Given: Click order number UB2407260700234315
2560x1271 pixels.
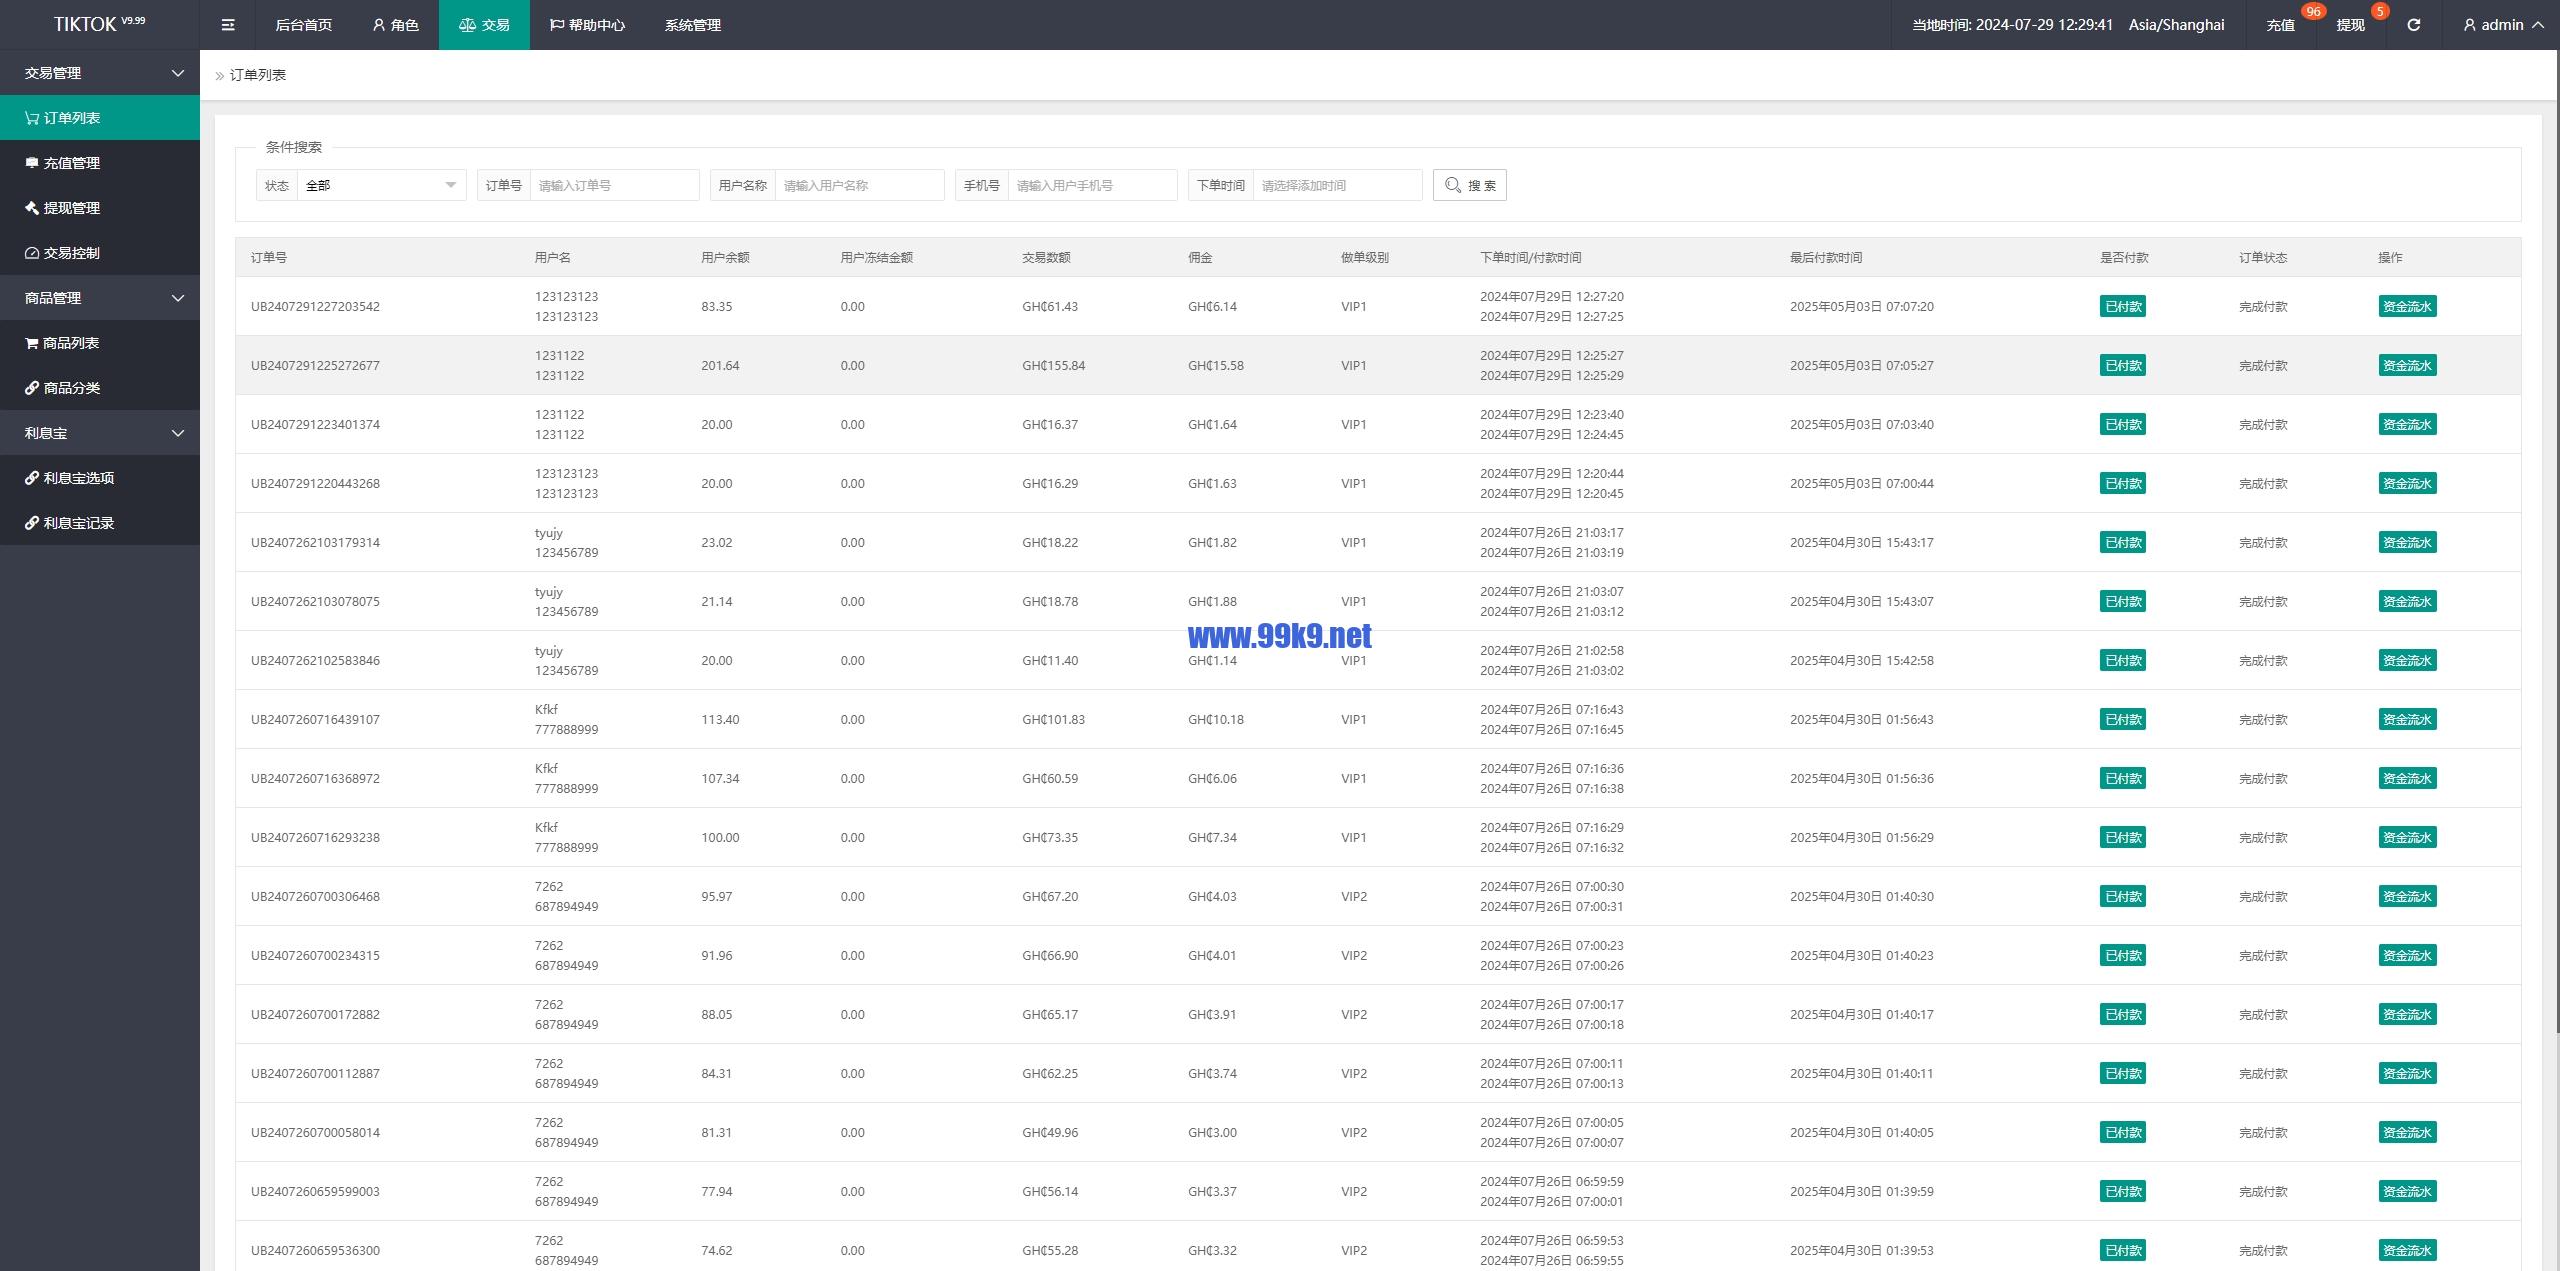Looking at the screenshot, I should tap(315, 956).
